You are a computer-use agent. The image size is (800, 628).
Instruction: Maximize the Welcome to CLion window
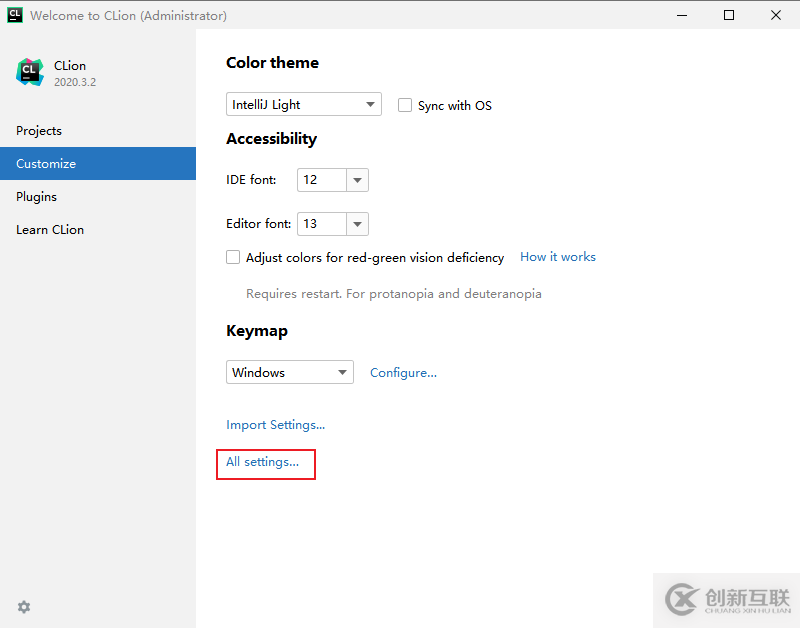point(729,15)
